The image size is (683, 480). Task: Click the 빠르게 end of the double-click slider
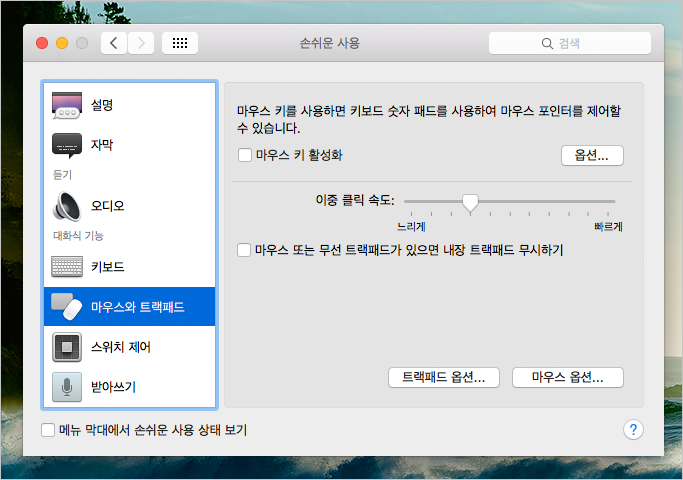(x=609, y=226)
